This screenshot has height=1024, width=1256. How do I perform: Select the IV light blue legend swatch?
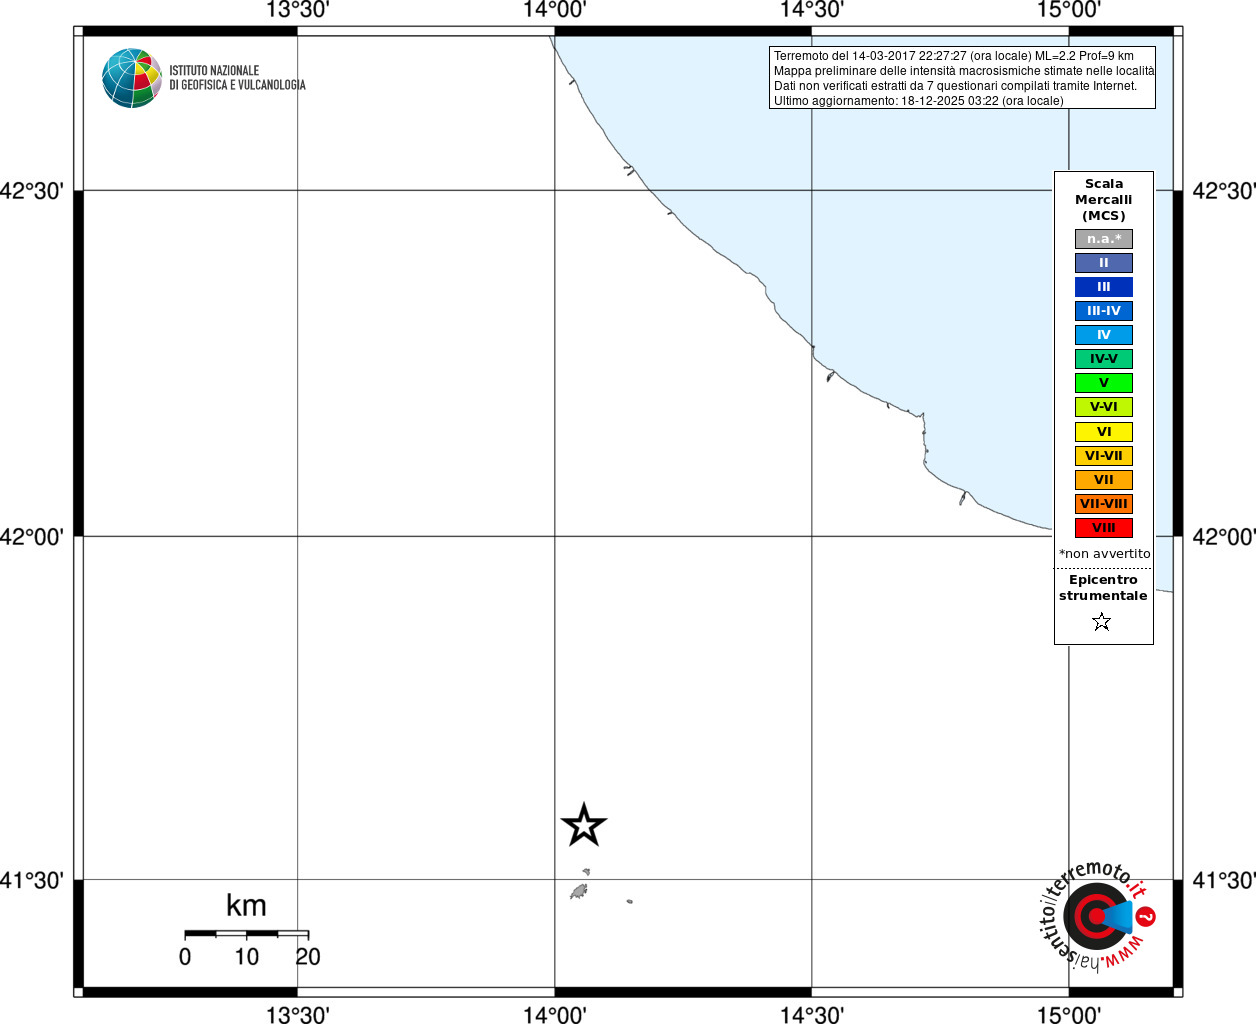tap(1104, 335)
